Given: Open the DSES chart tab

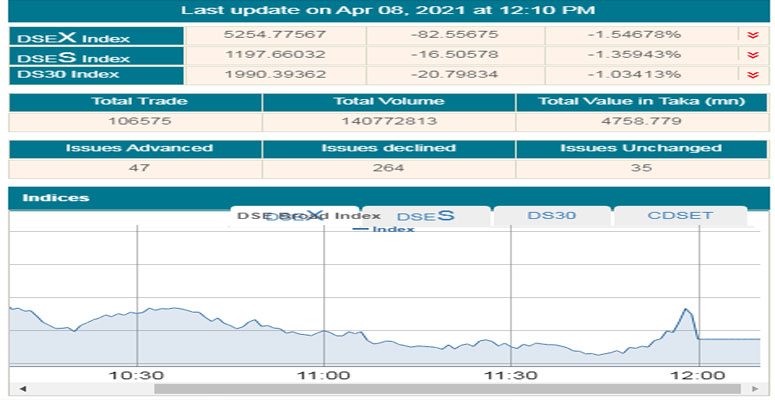Looking at the screenshot, I should 426,216.
